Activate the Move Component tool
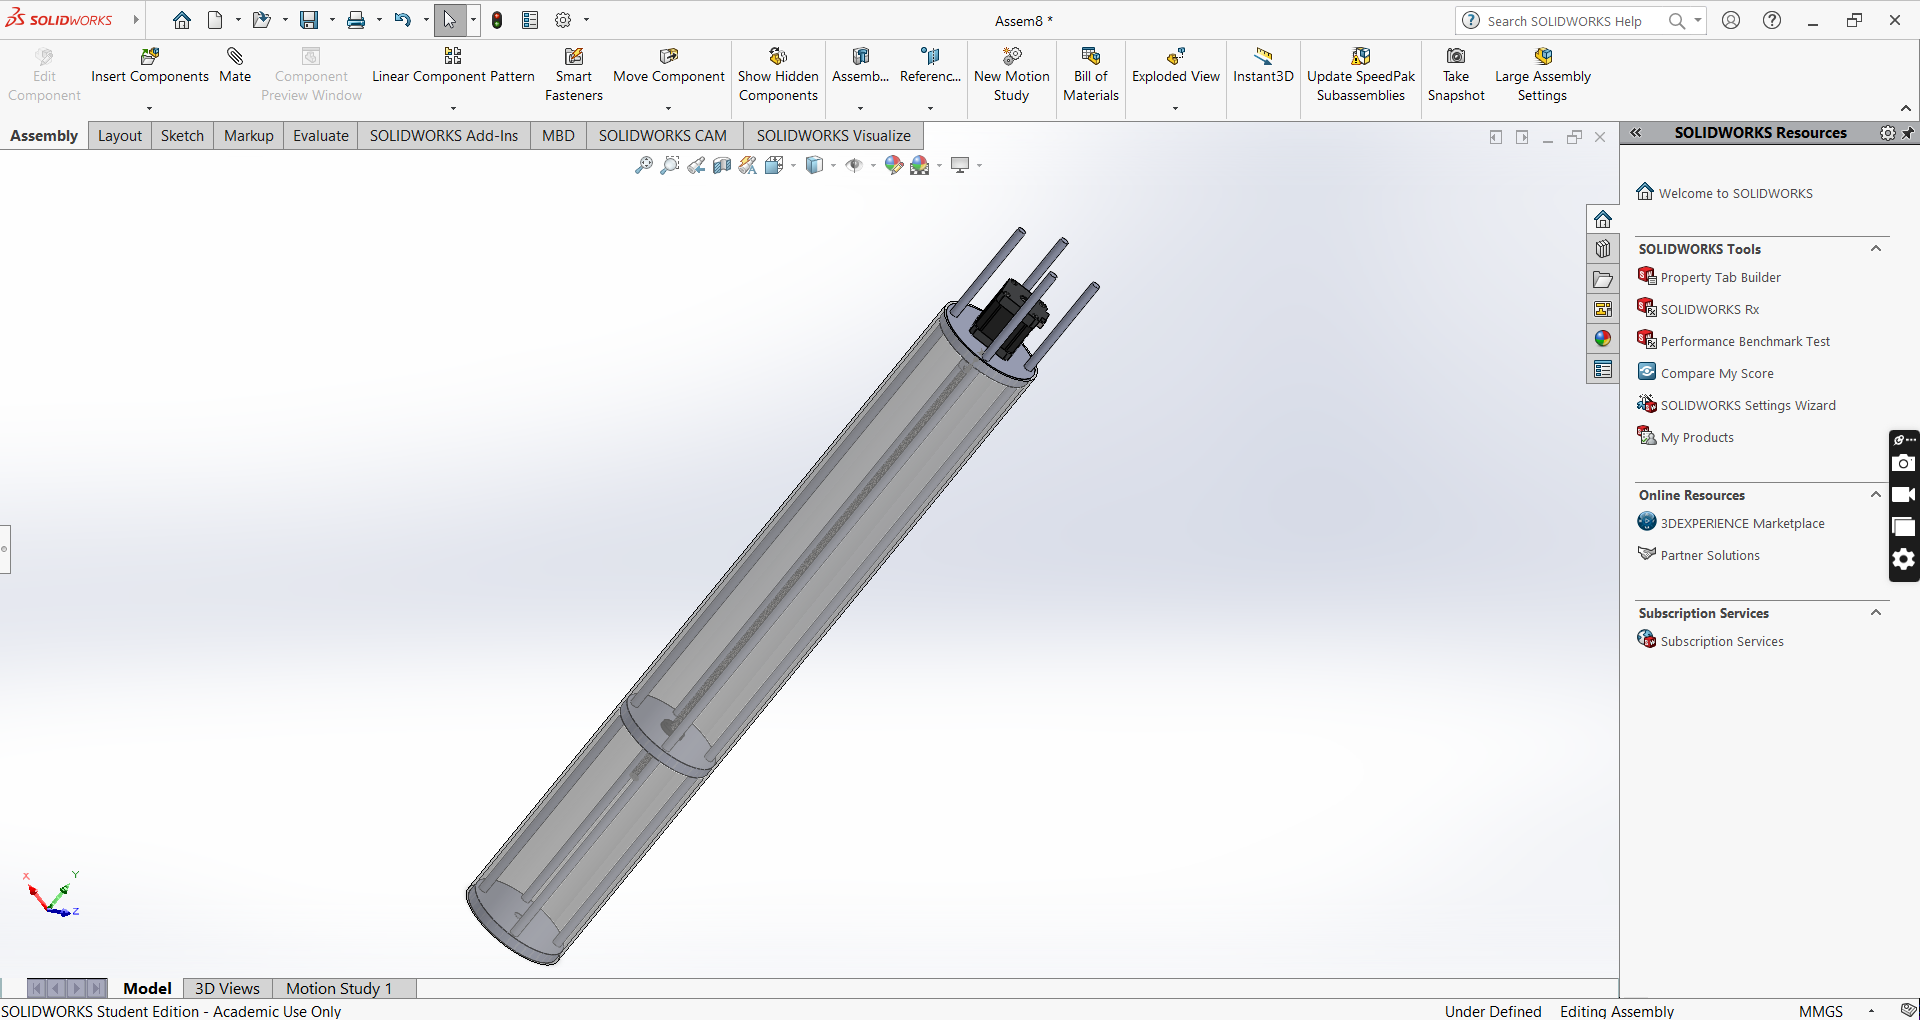Image resolution: width=1920 pixels, height=1020 pixels. point(669,66)
